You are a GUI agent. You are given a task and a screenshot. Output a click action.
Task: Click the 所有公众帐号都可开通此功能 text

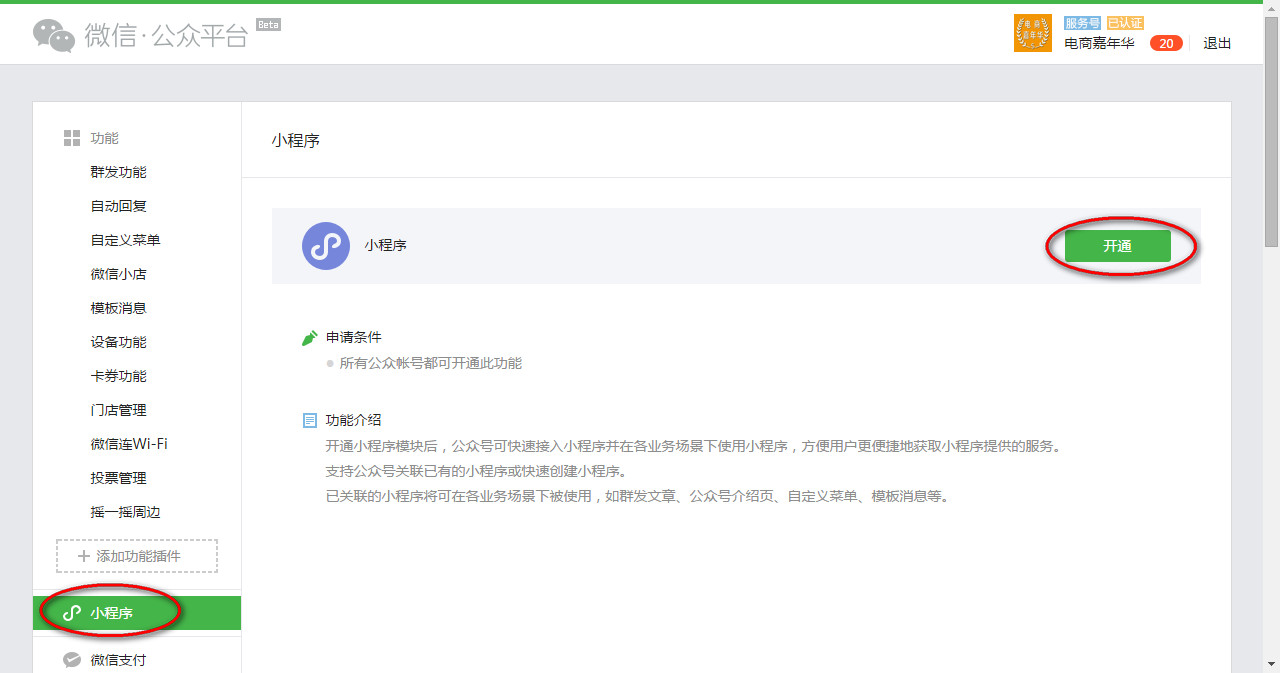pos(431,363)
